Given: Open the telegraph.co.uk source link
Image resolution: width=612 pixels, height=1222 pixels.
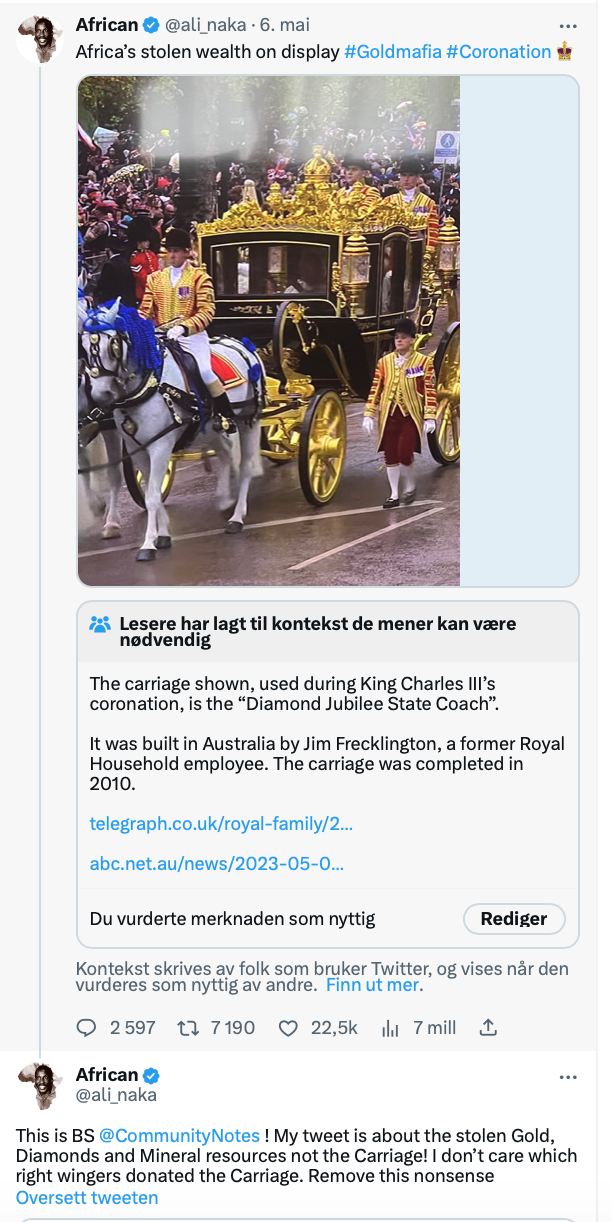Looking at the screenshot, I should 221,823.
